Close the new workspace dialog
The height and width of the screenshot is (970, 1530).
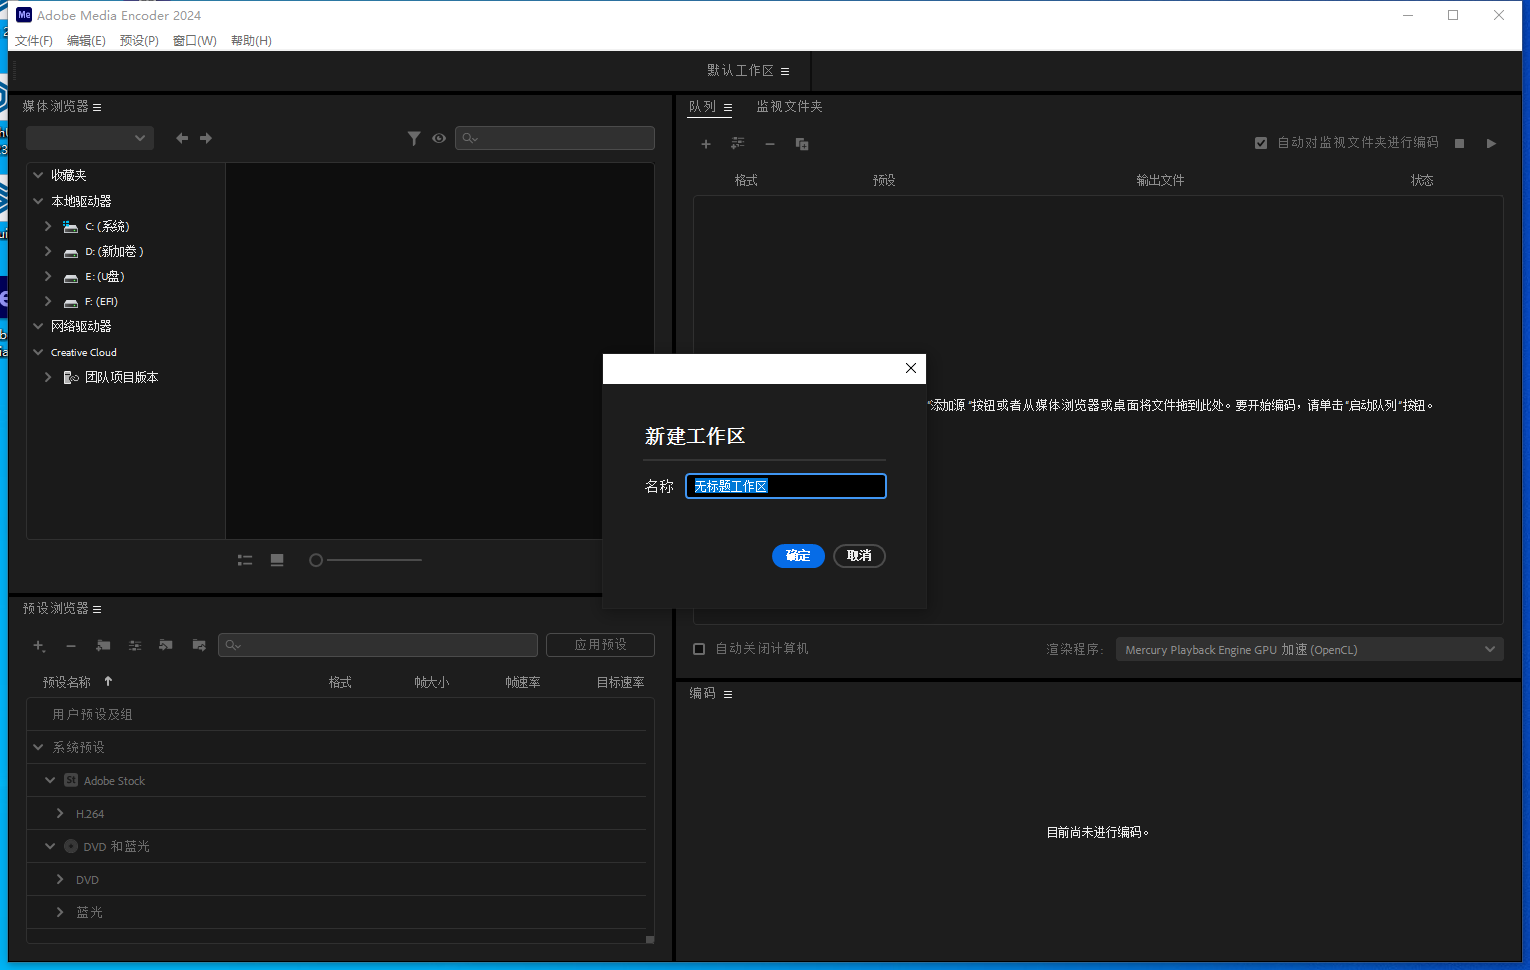click(911, 368)
